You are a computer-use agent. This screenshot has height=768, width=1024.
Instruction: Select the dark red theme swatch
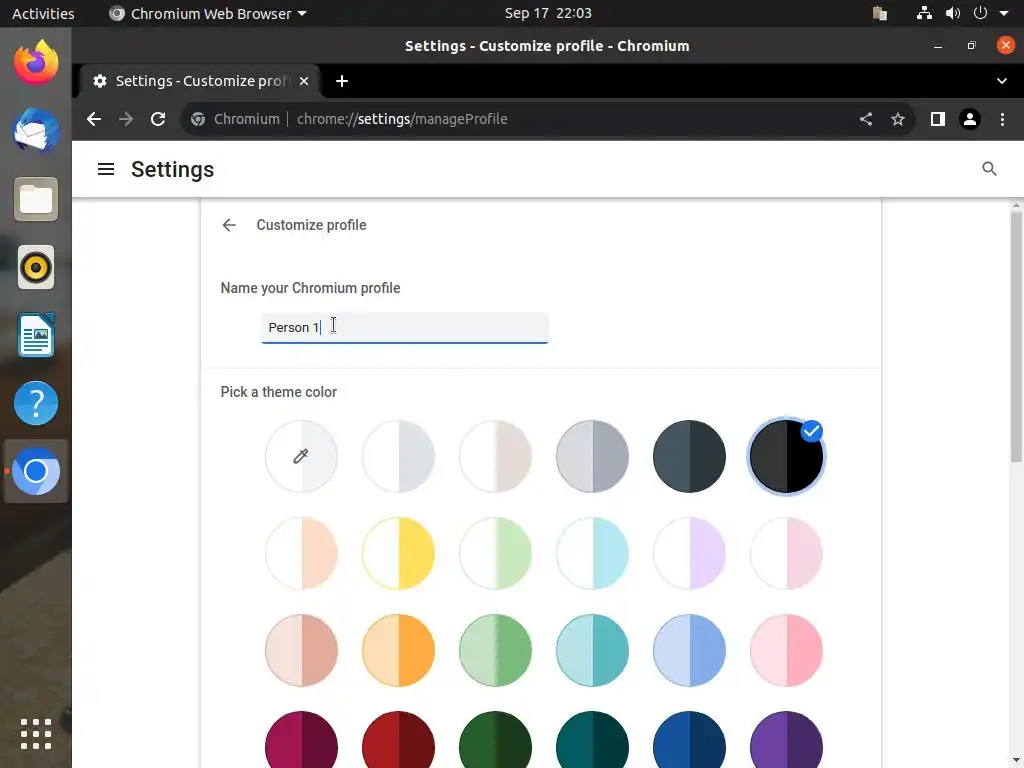point(398,739)
